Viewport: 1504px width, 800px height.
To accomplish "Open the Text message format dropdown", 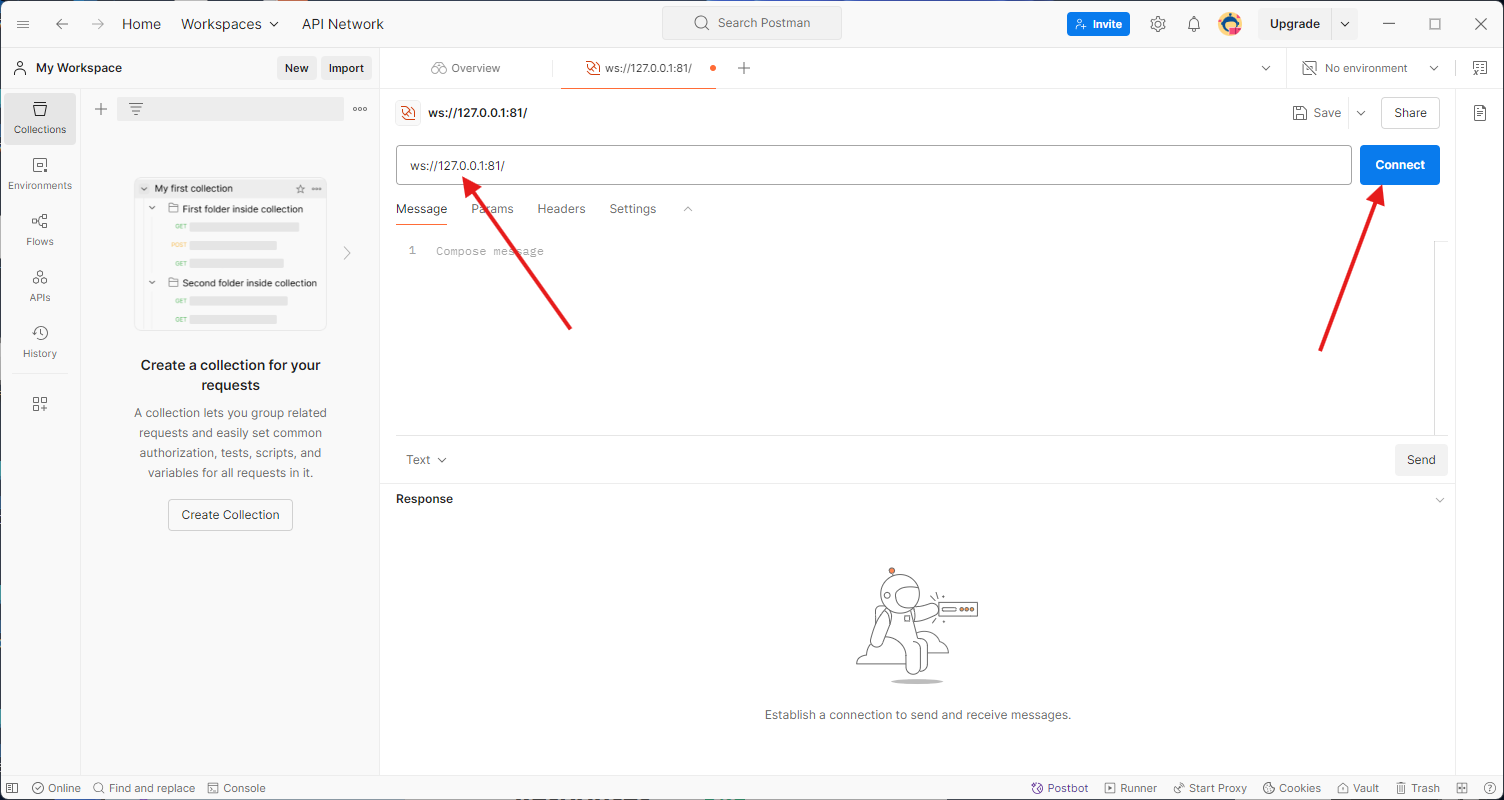I will pos(426,460).
